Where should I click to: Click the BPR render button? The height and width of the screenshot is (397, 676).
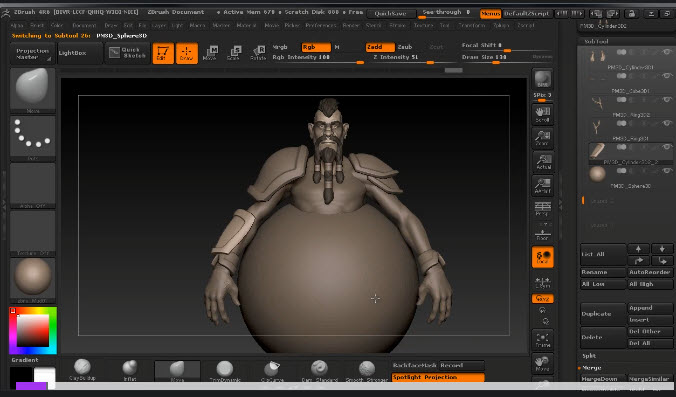pos(542,79)
